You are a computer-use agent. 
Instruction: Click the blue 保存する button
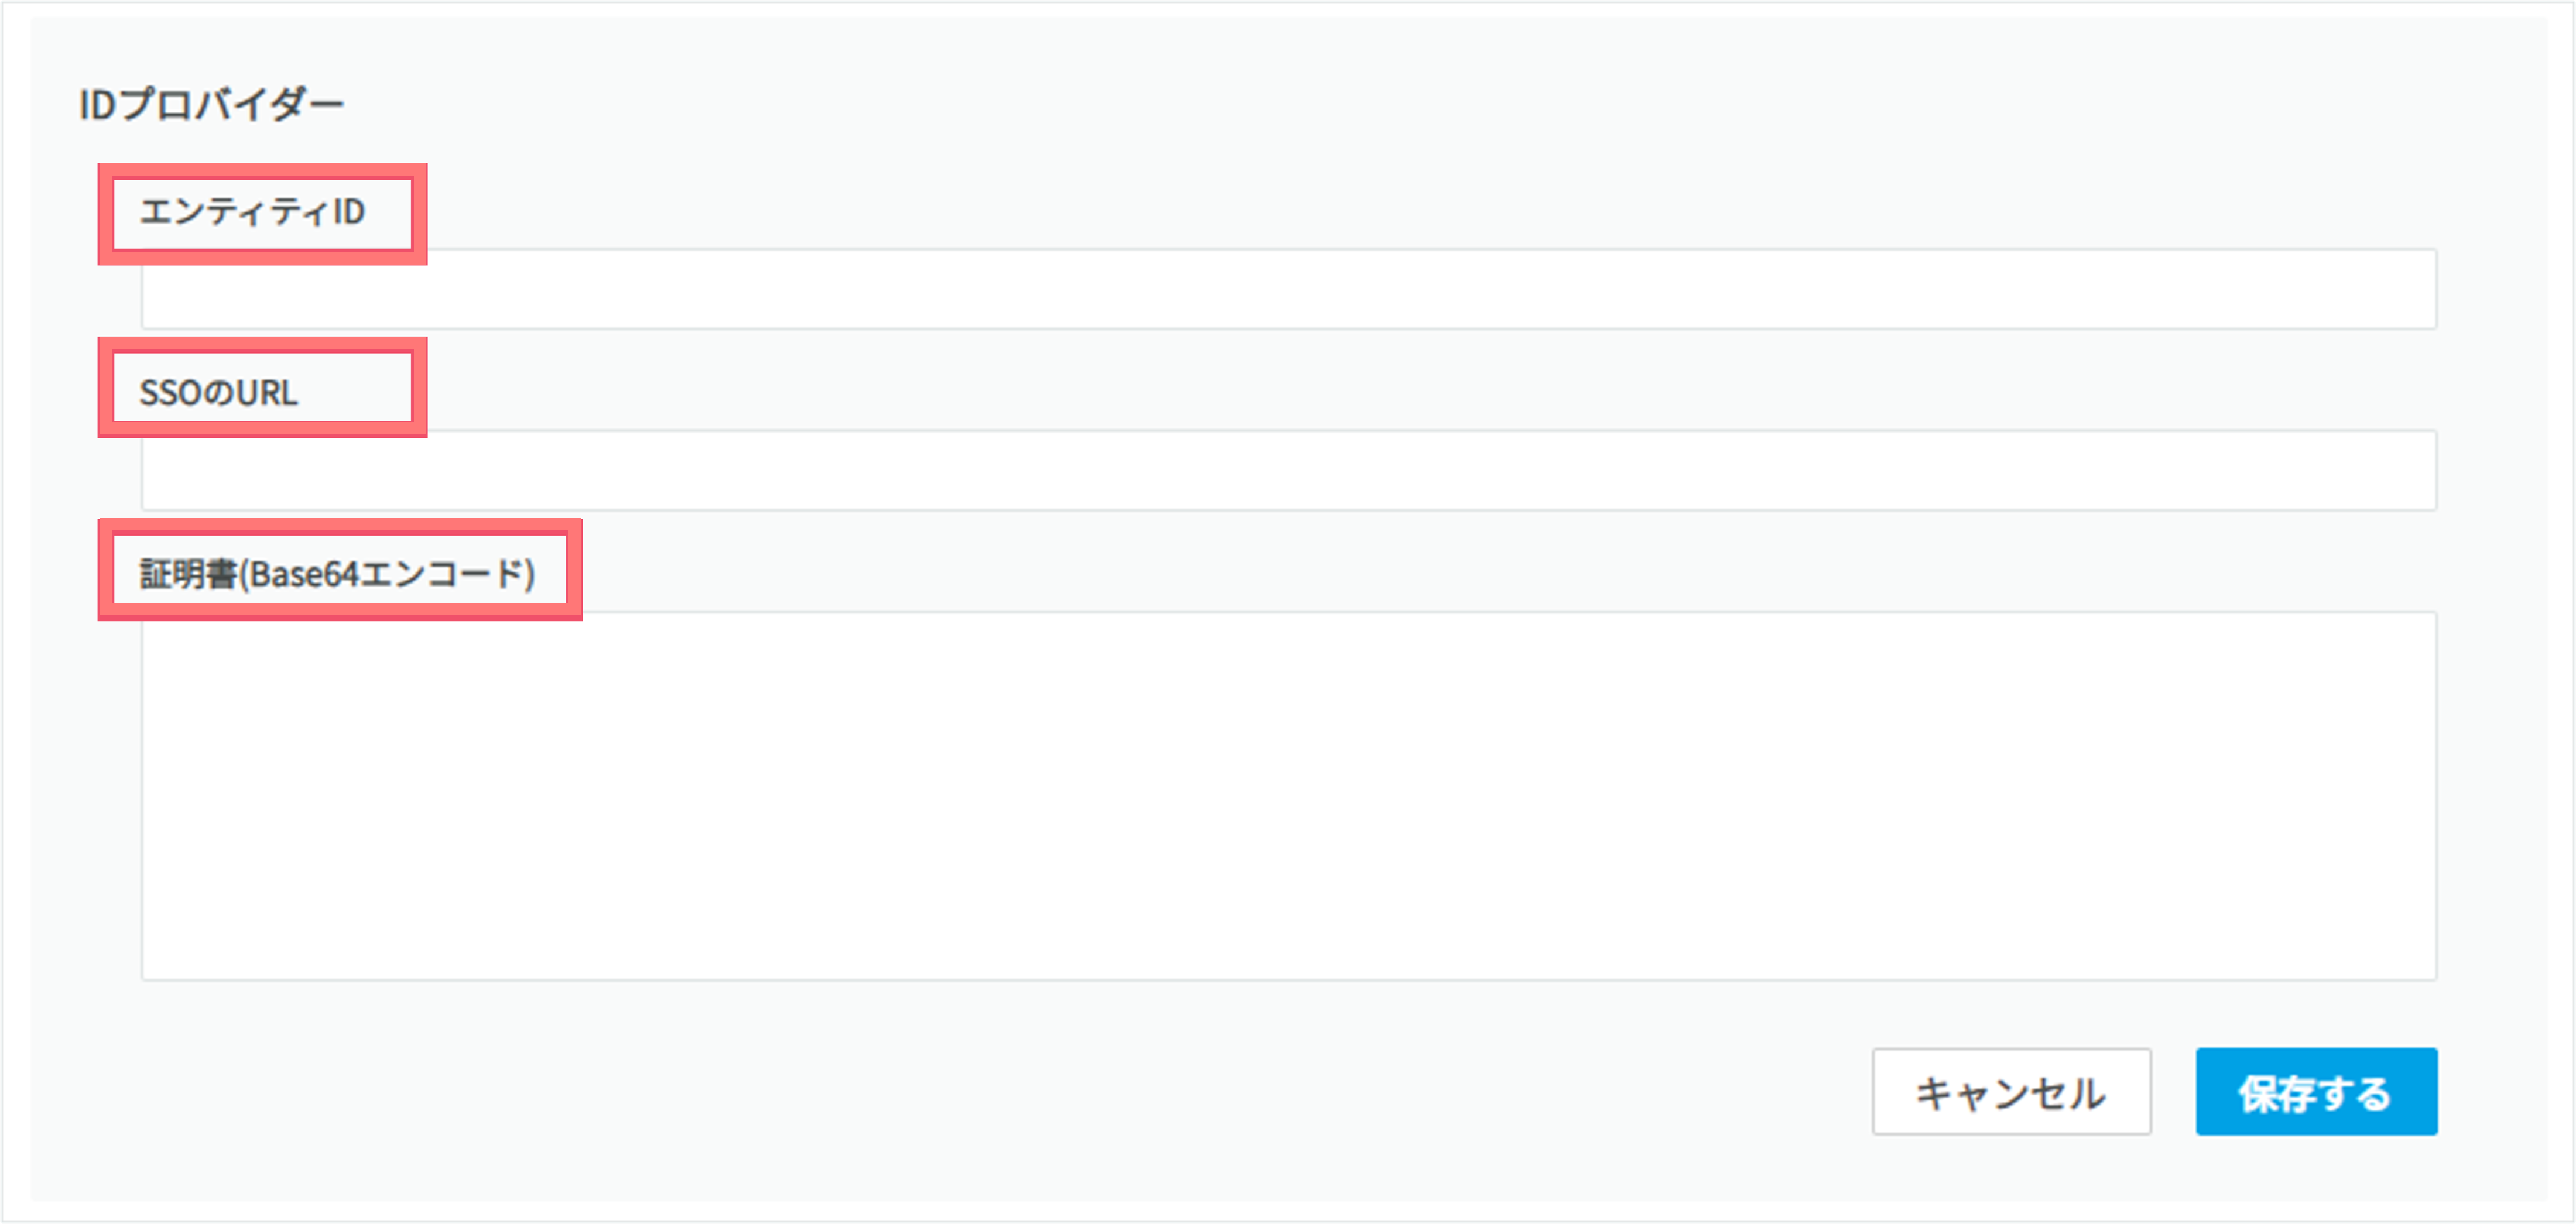2316,1091
